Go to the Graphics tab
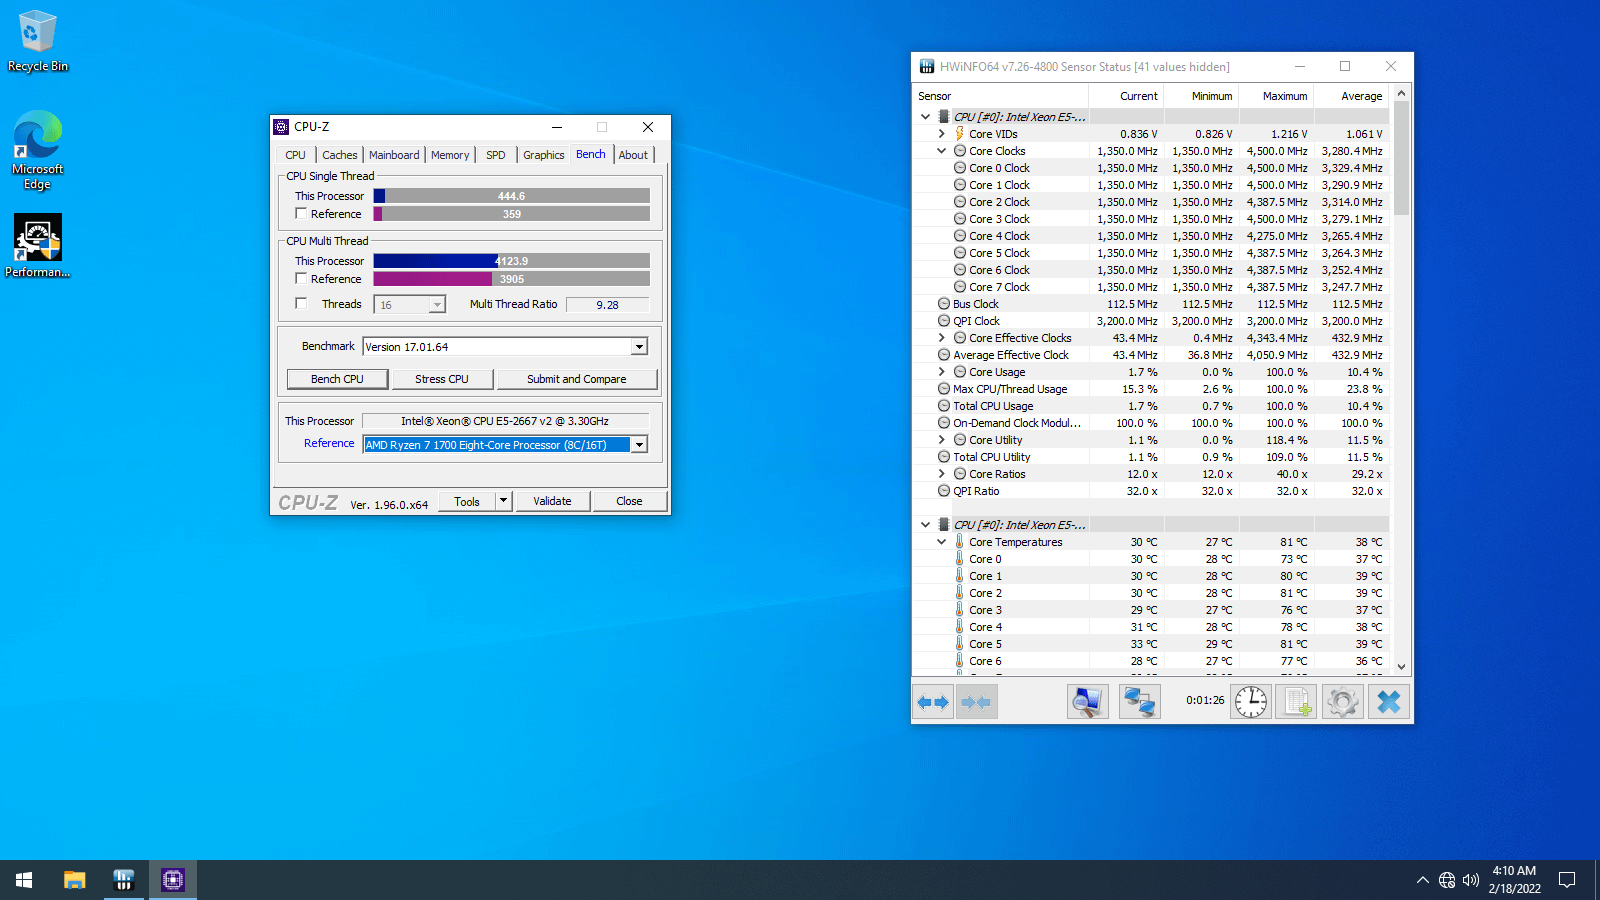 tap(544, 155)
